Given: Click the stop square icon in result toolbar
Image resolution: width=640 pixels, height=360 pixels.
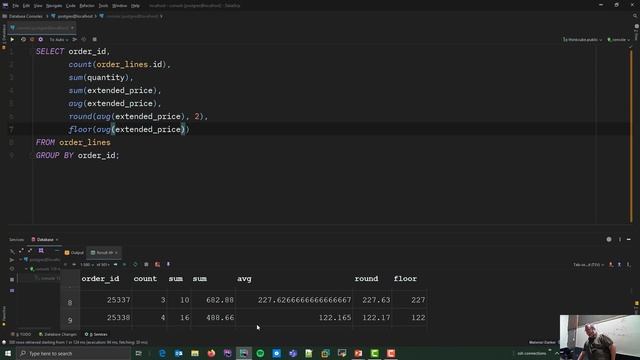Looking at the screenshot, I should [146, 264].
